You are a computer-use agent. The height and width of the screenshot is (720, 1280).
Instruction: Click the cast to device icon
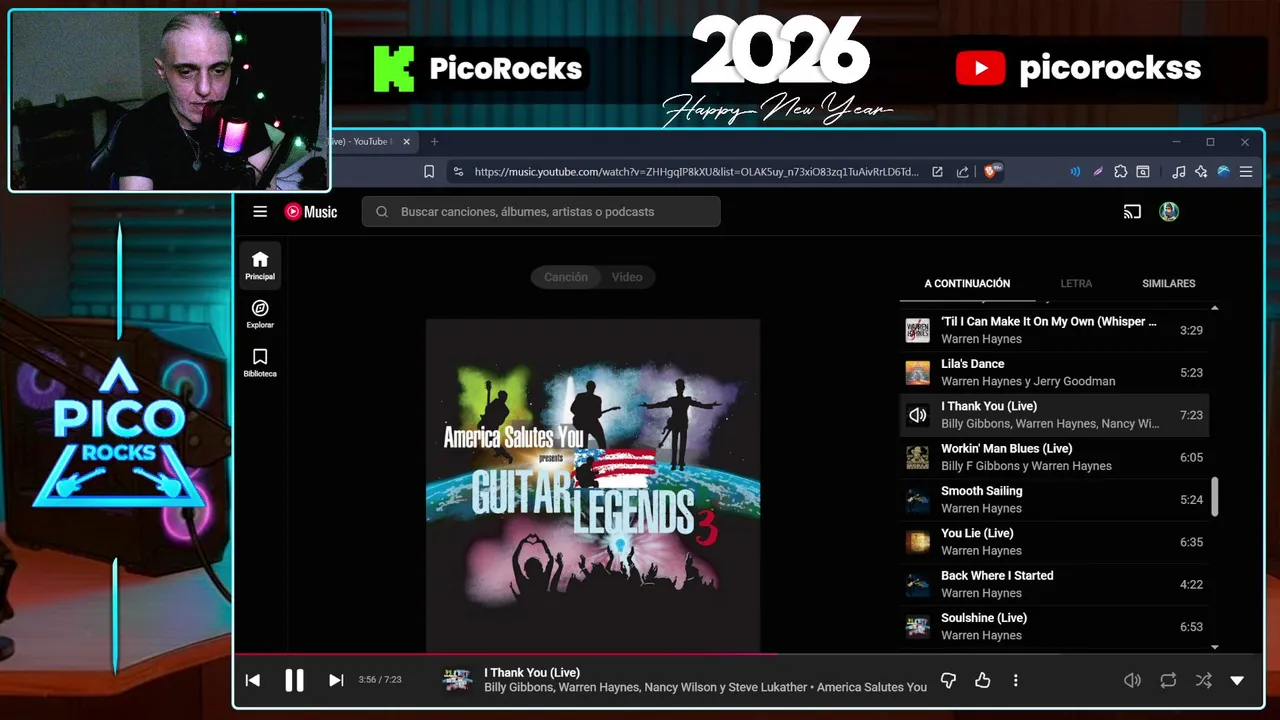pos(1132,212)
